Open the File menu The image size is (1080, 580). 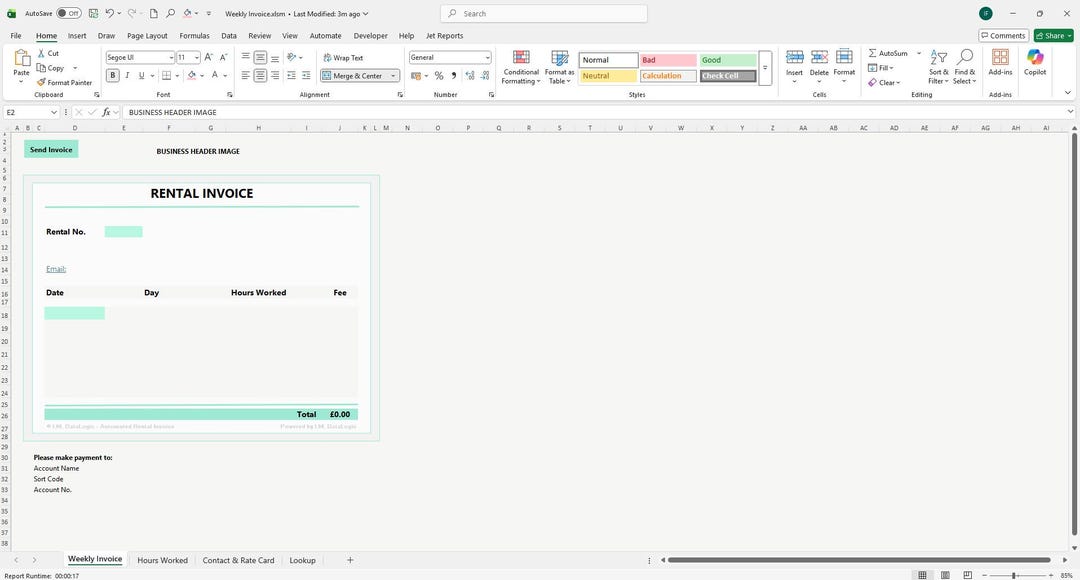[x=16, y=36]
